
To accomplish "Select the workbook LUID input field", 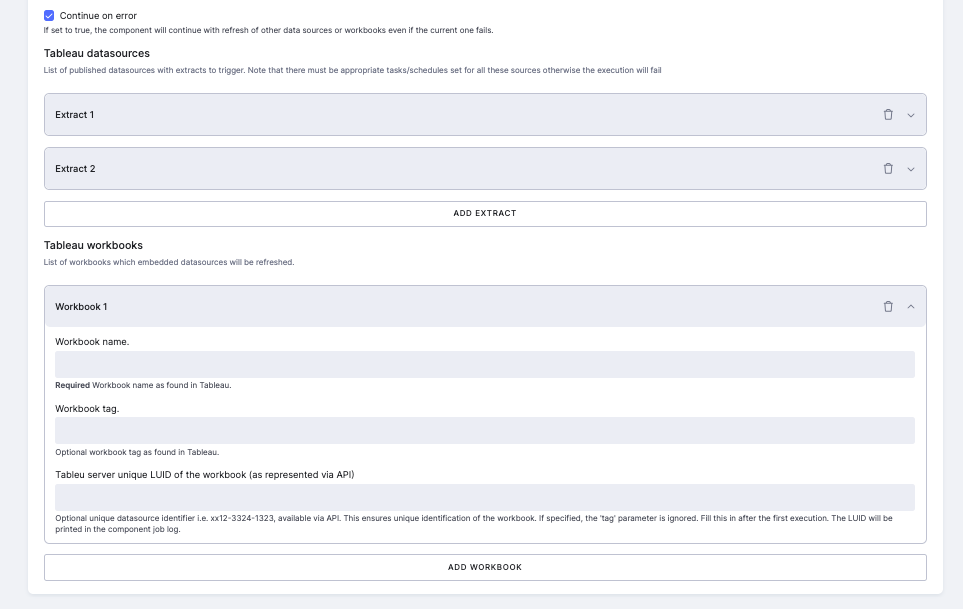I will tap(485, 498).
